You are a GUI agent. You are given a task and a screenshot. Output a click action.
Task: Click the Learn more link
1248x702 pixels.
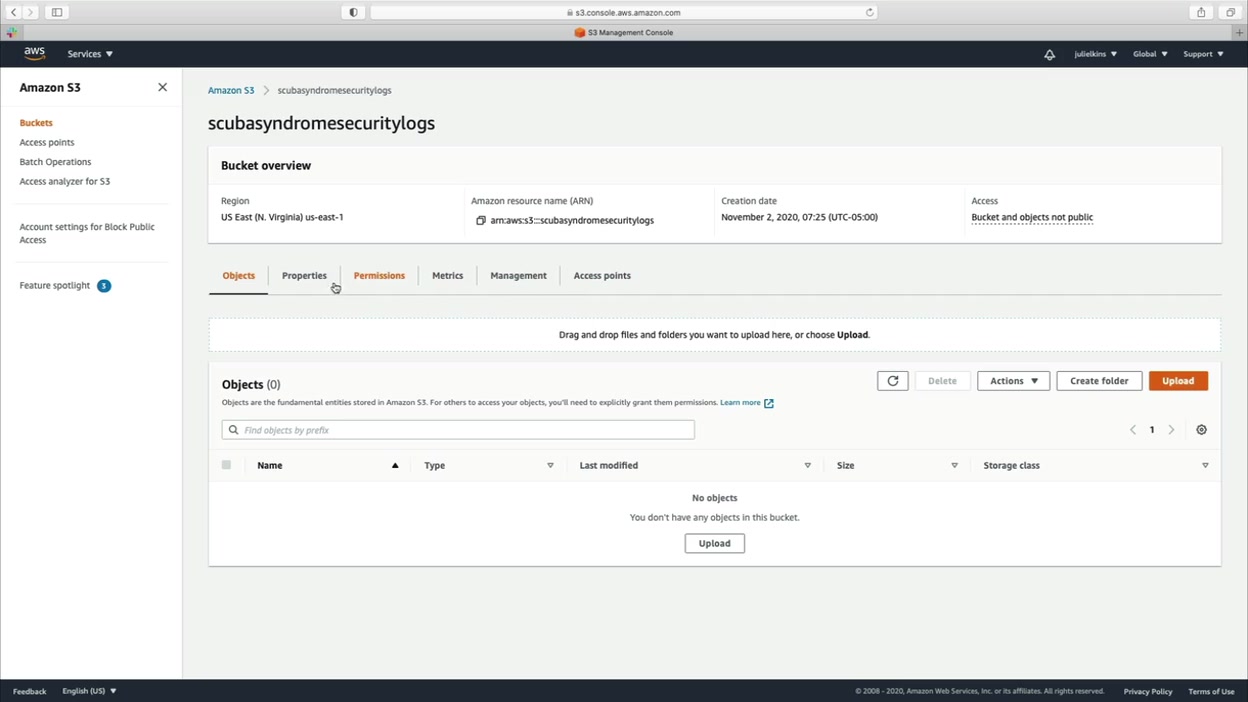(740, 403)
